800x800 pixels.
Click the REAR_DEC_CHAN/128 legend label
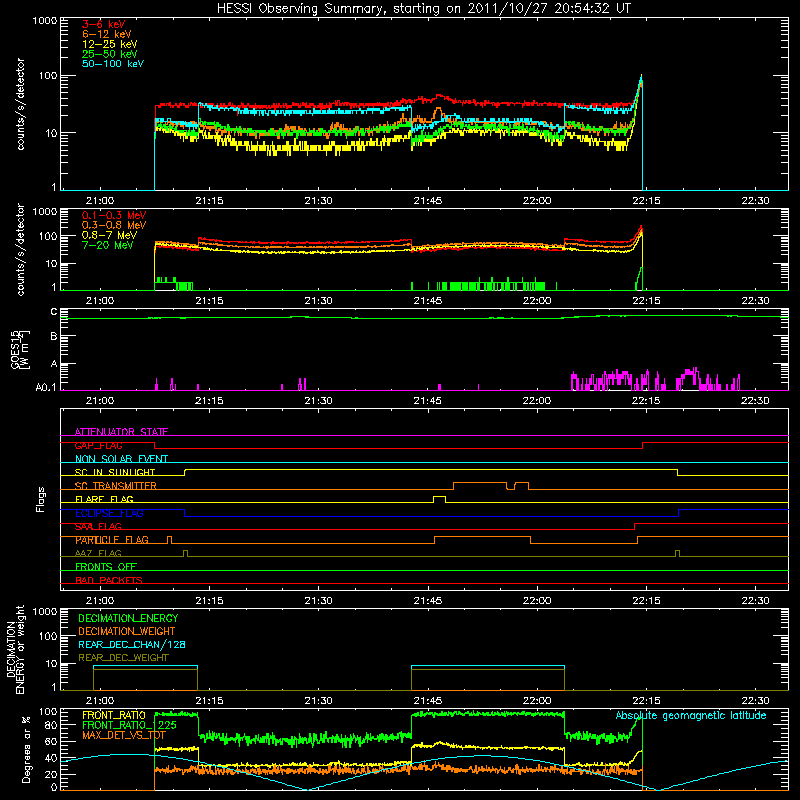[x=132, y=644]
